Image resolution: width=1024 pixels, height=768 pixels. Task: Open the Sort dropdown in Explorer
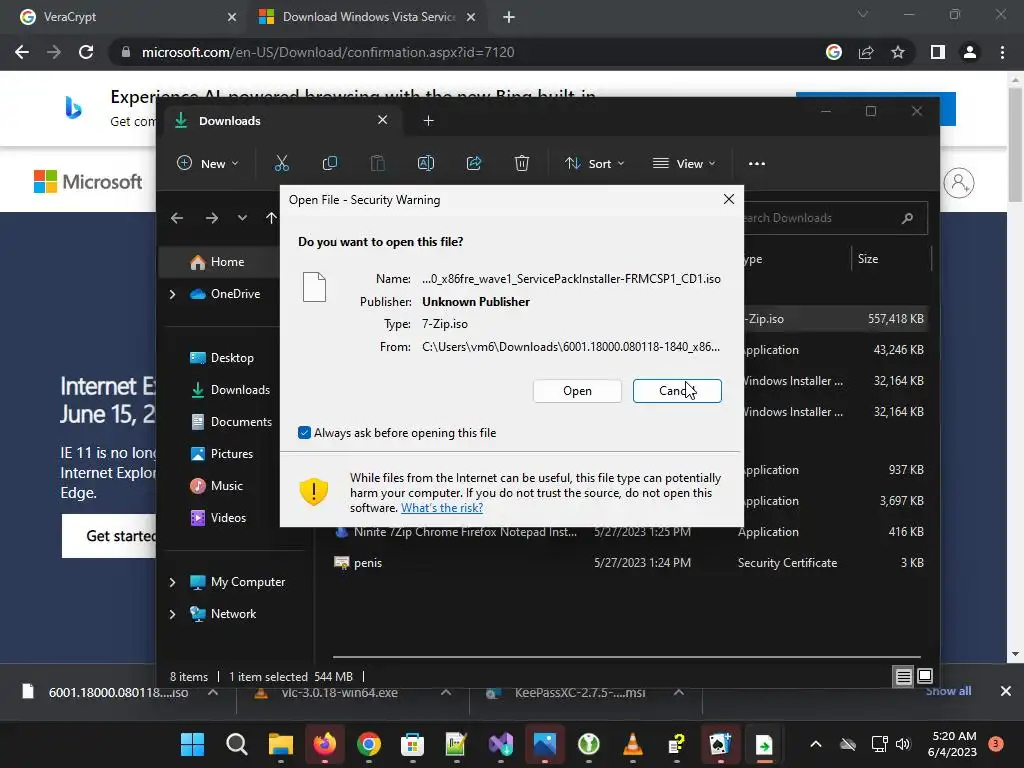click(x=594, y=163)
